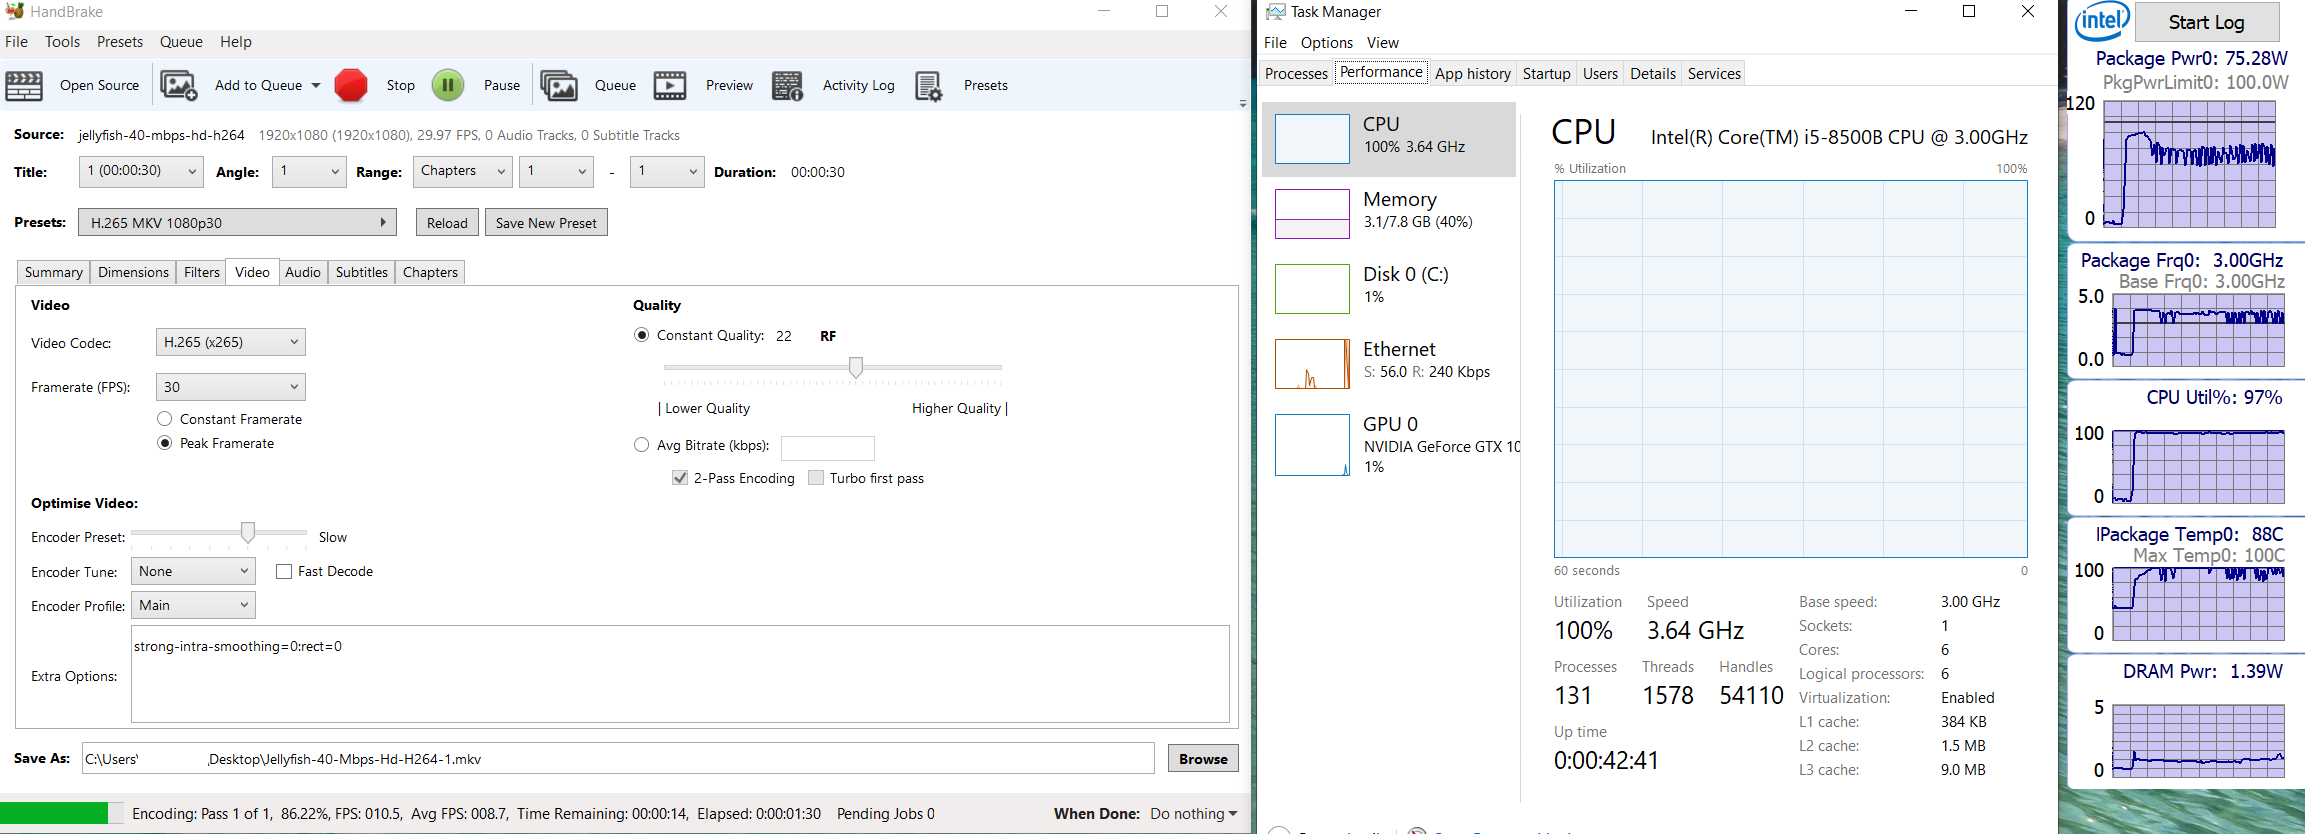Click the Constant Quality RF slider handle
The image size is (2305, 834).
click(x=856, y=367)
